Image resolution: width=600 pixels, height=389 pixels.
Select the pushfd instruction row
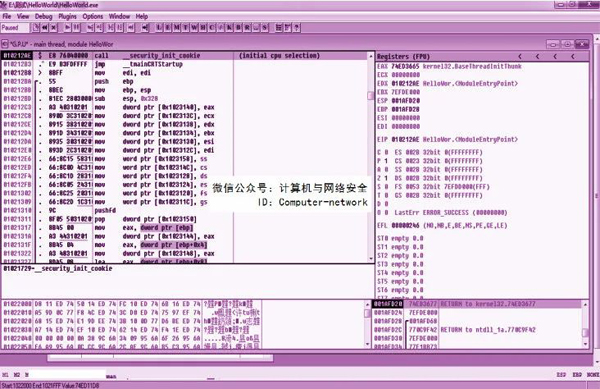[184, 210]
